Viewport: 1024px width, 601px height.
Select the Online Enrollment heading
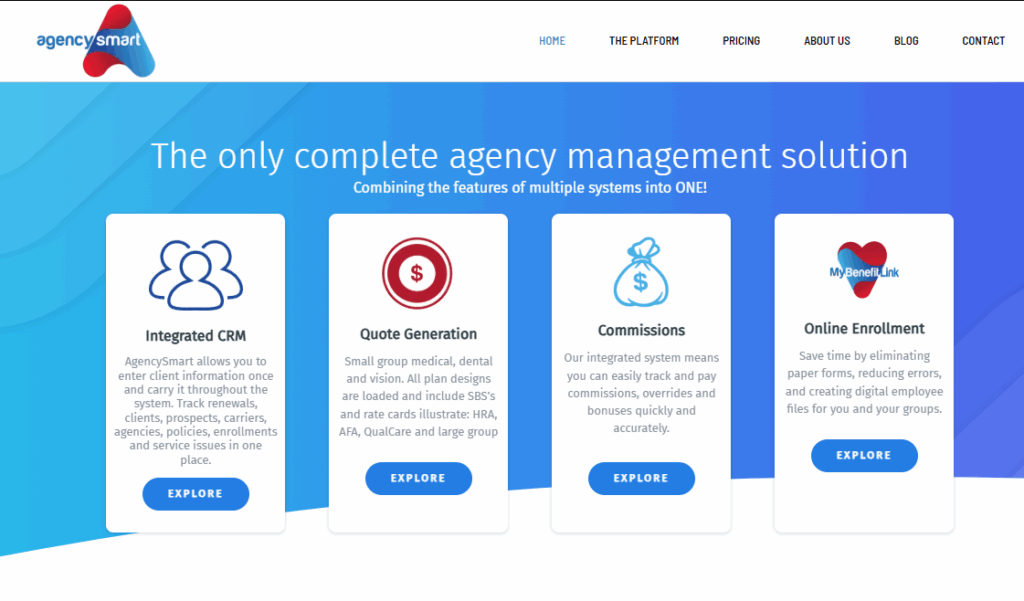coord(863,328)
